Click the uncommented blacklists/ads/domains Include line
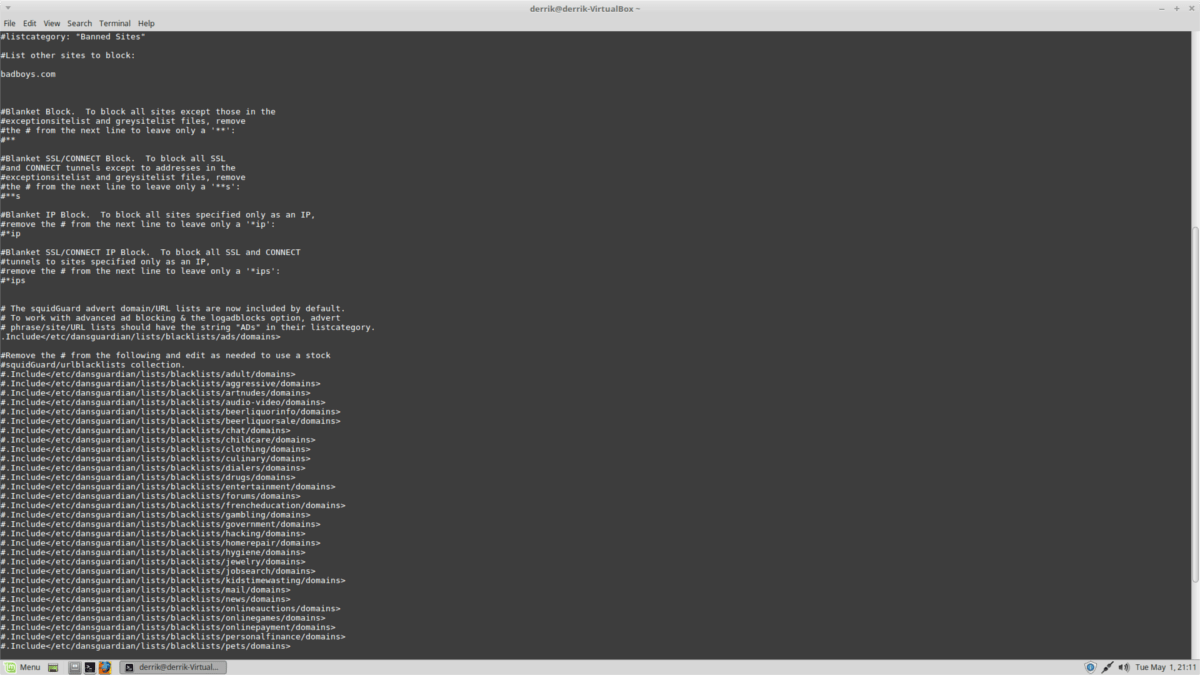This screenshot has width=1200, height=675. pyautogui.click(x=140, y=337)
